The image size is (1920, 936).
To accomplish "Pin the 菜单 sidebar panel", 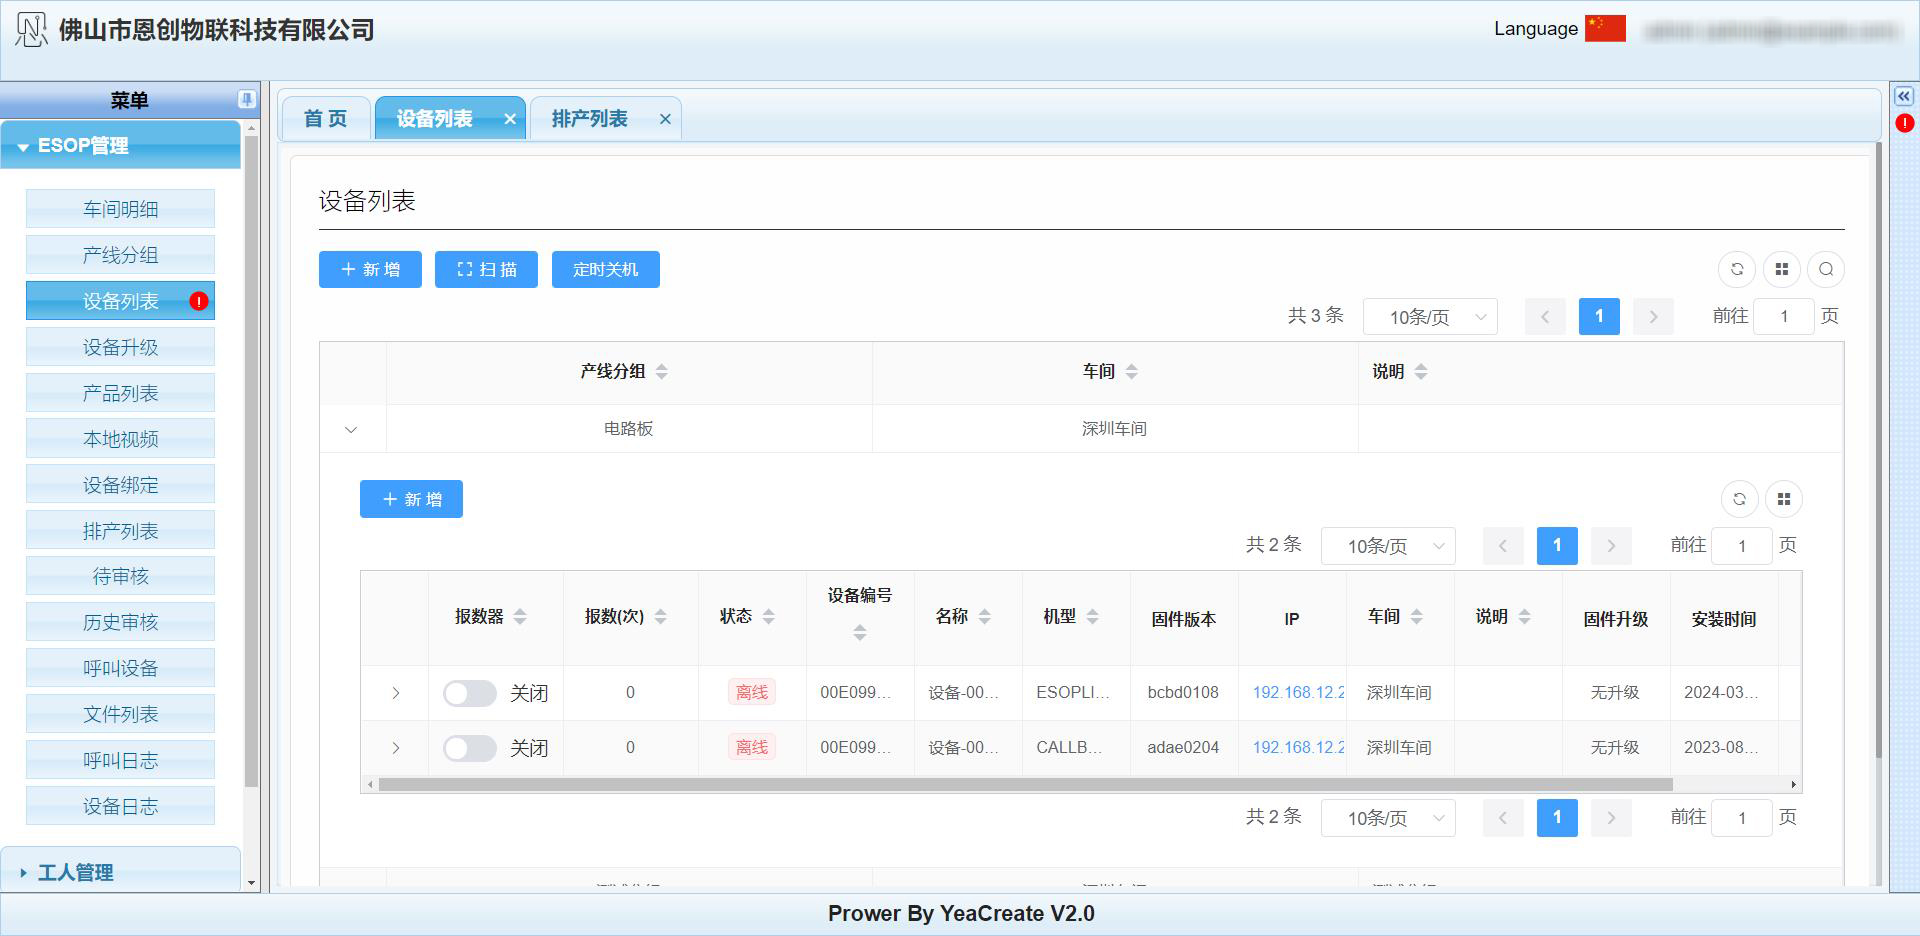I will click(246, 99).
